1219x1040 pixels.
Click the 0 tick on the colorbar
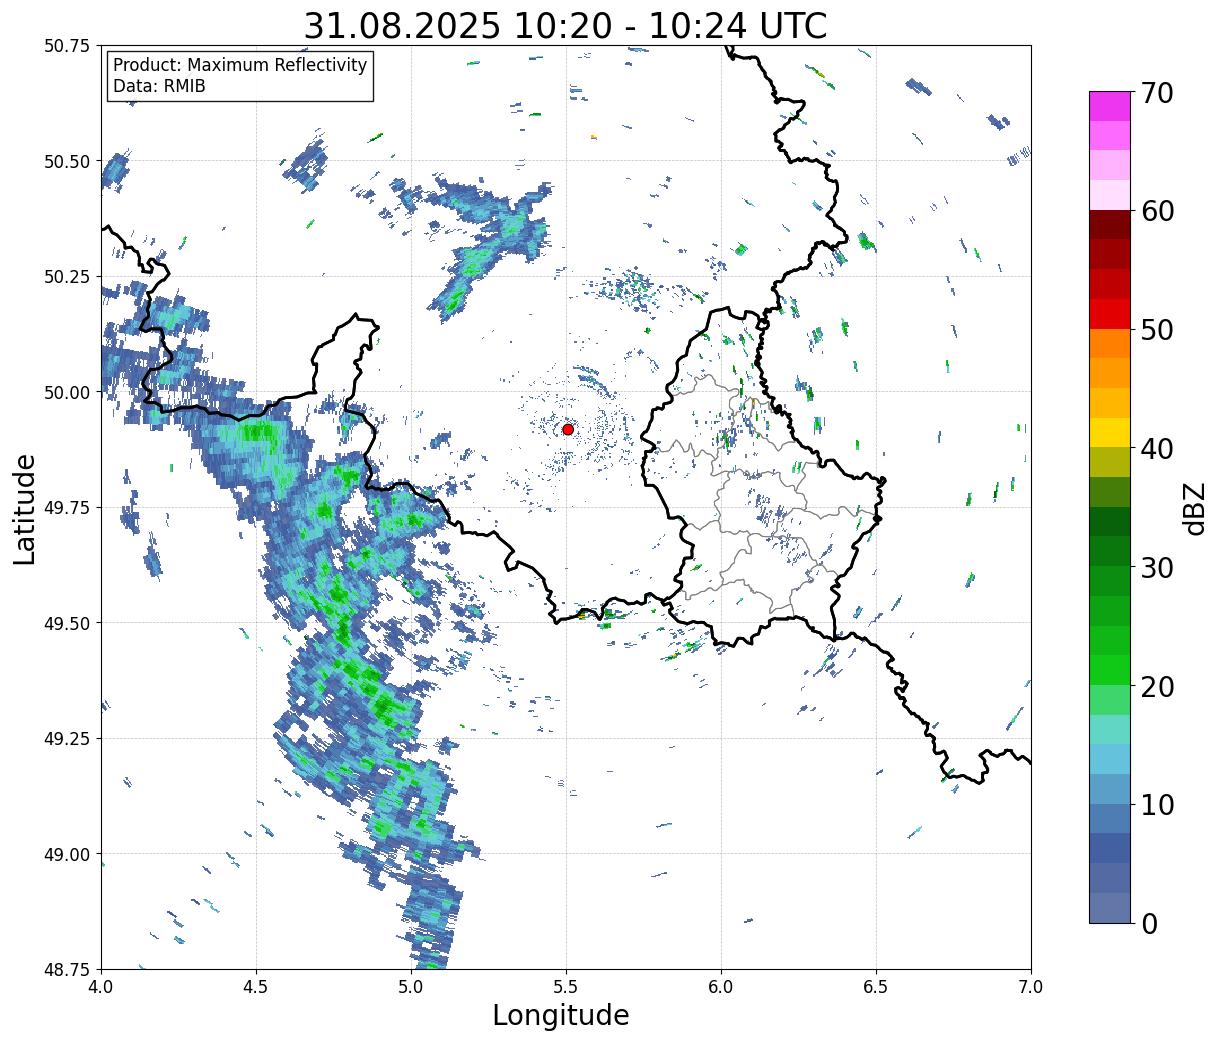[x=1149, y=923]
